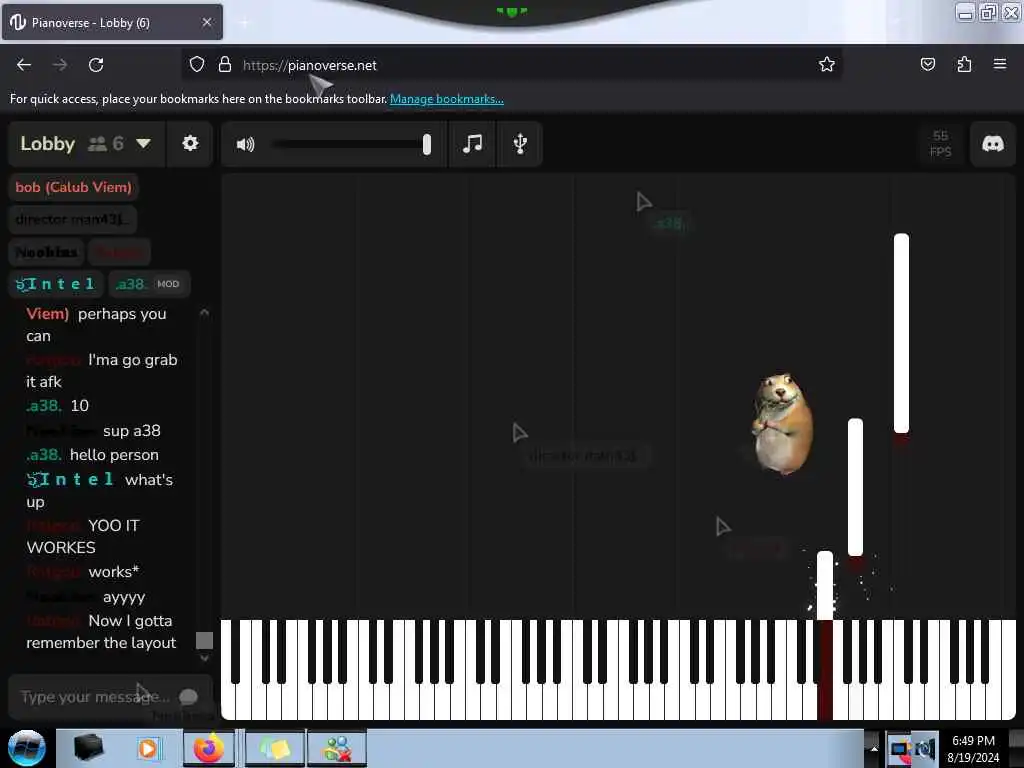Click the Manage bookmarks link
Image resolution: width=1024 pixels, height=768 pixels.
coord(447,99)
